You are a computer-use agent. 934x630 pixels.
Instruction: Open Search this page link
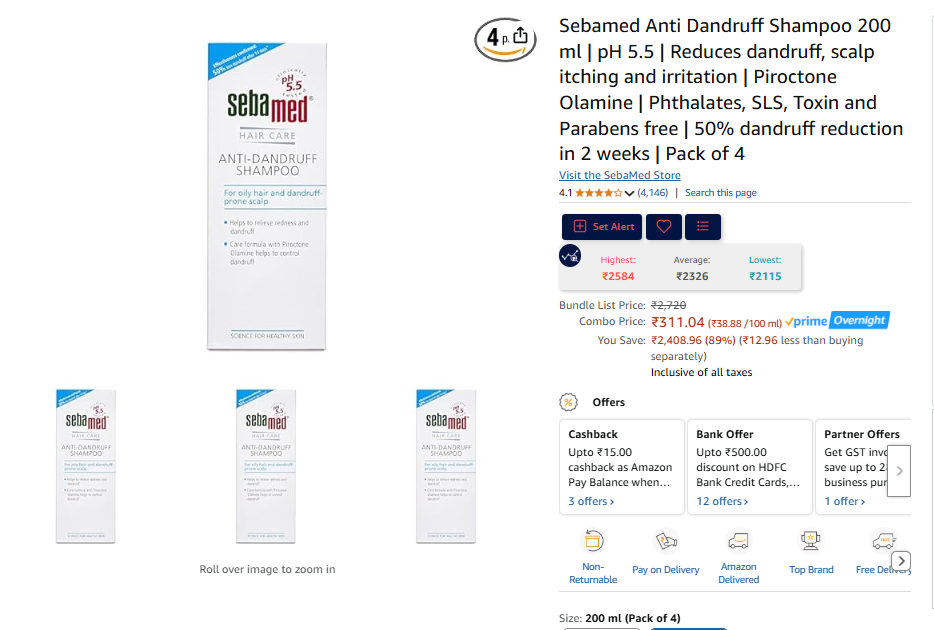coord(721,193)
